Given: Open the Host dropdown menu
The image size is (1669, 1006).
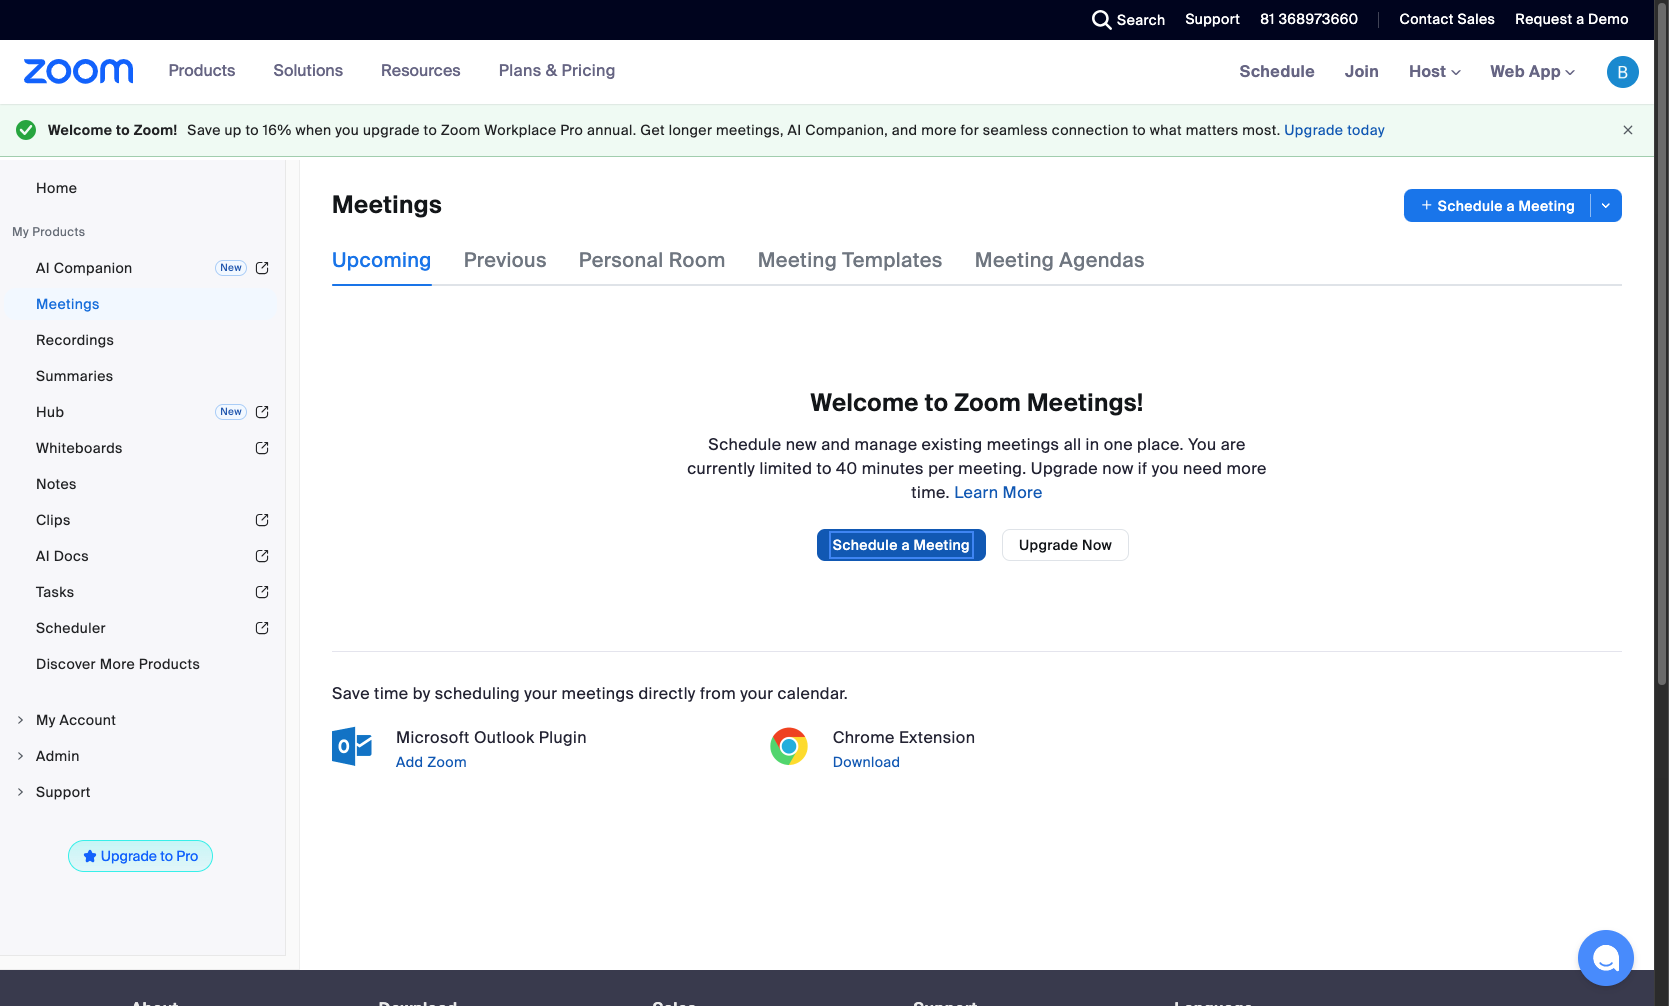Looking at the screenshot, I should pos(1435,72).
